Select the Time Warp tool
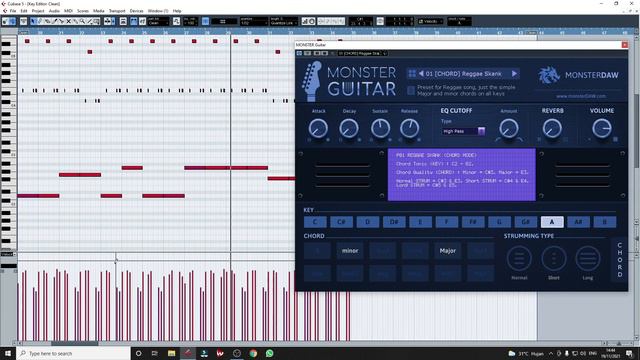The image size is (640, 360). (x=96, y=21)
